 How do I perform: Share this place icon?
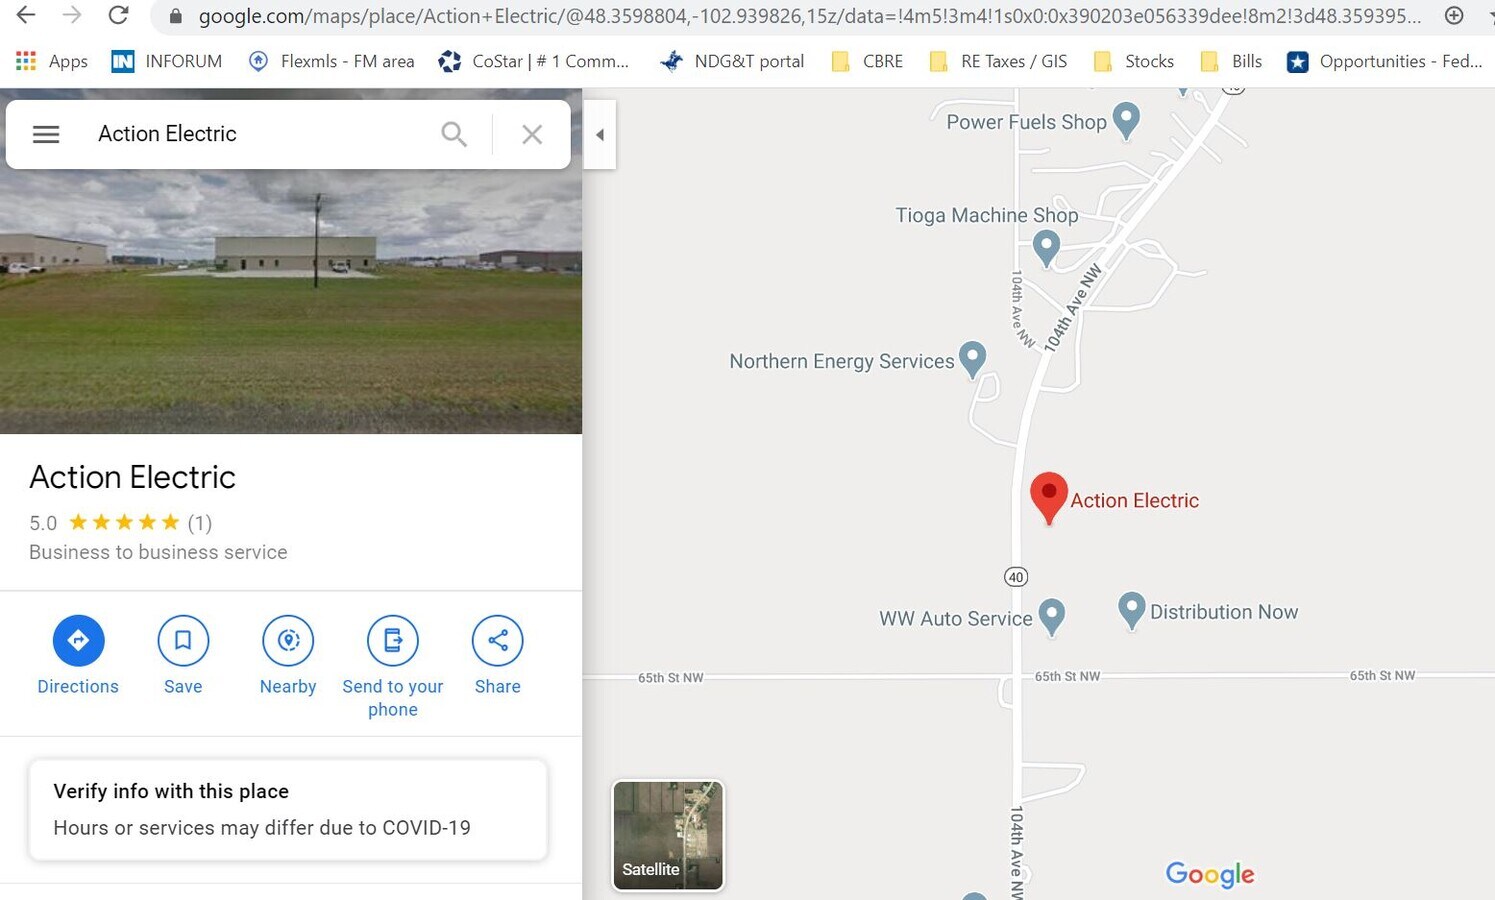(x=498, y=640)
